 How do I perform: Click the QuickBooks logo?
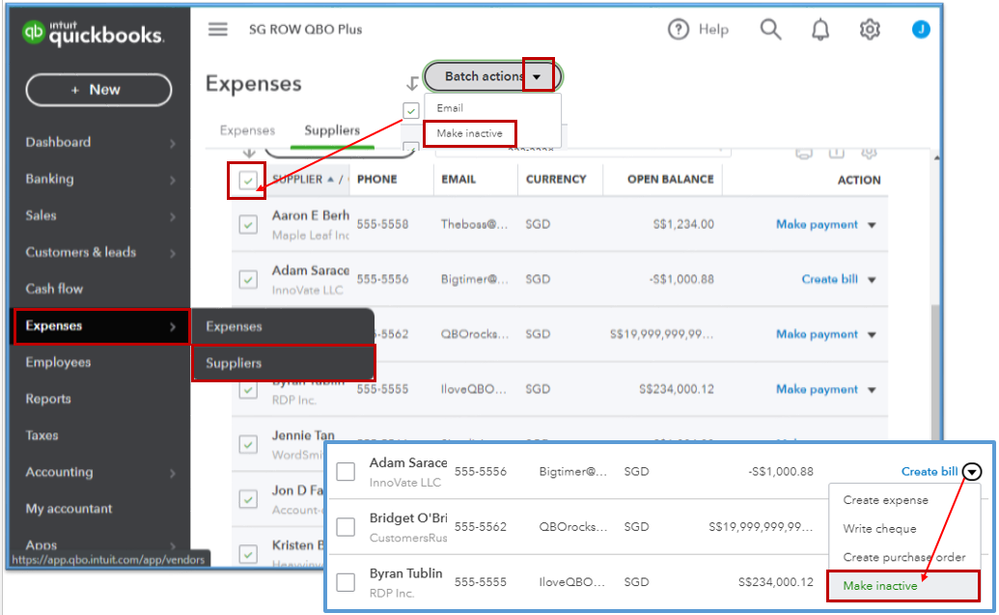pyautogui.click(x=94, y=34)
